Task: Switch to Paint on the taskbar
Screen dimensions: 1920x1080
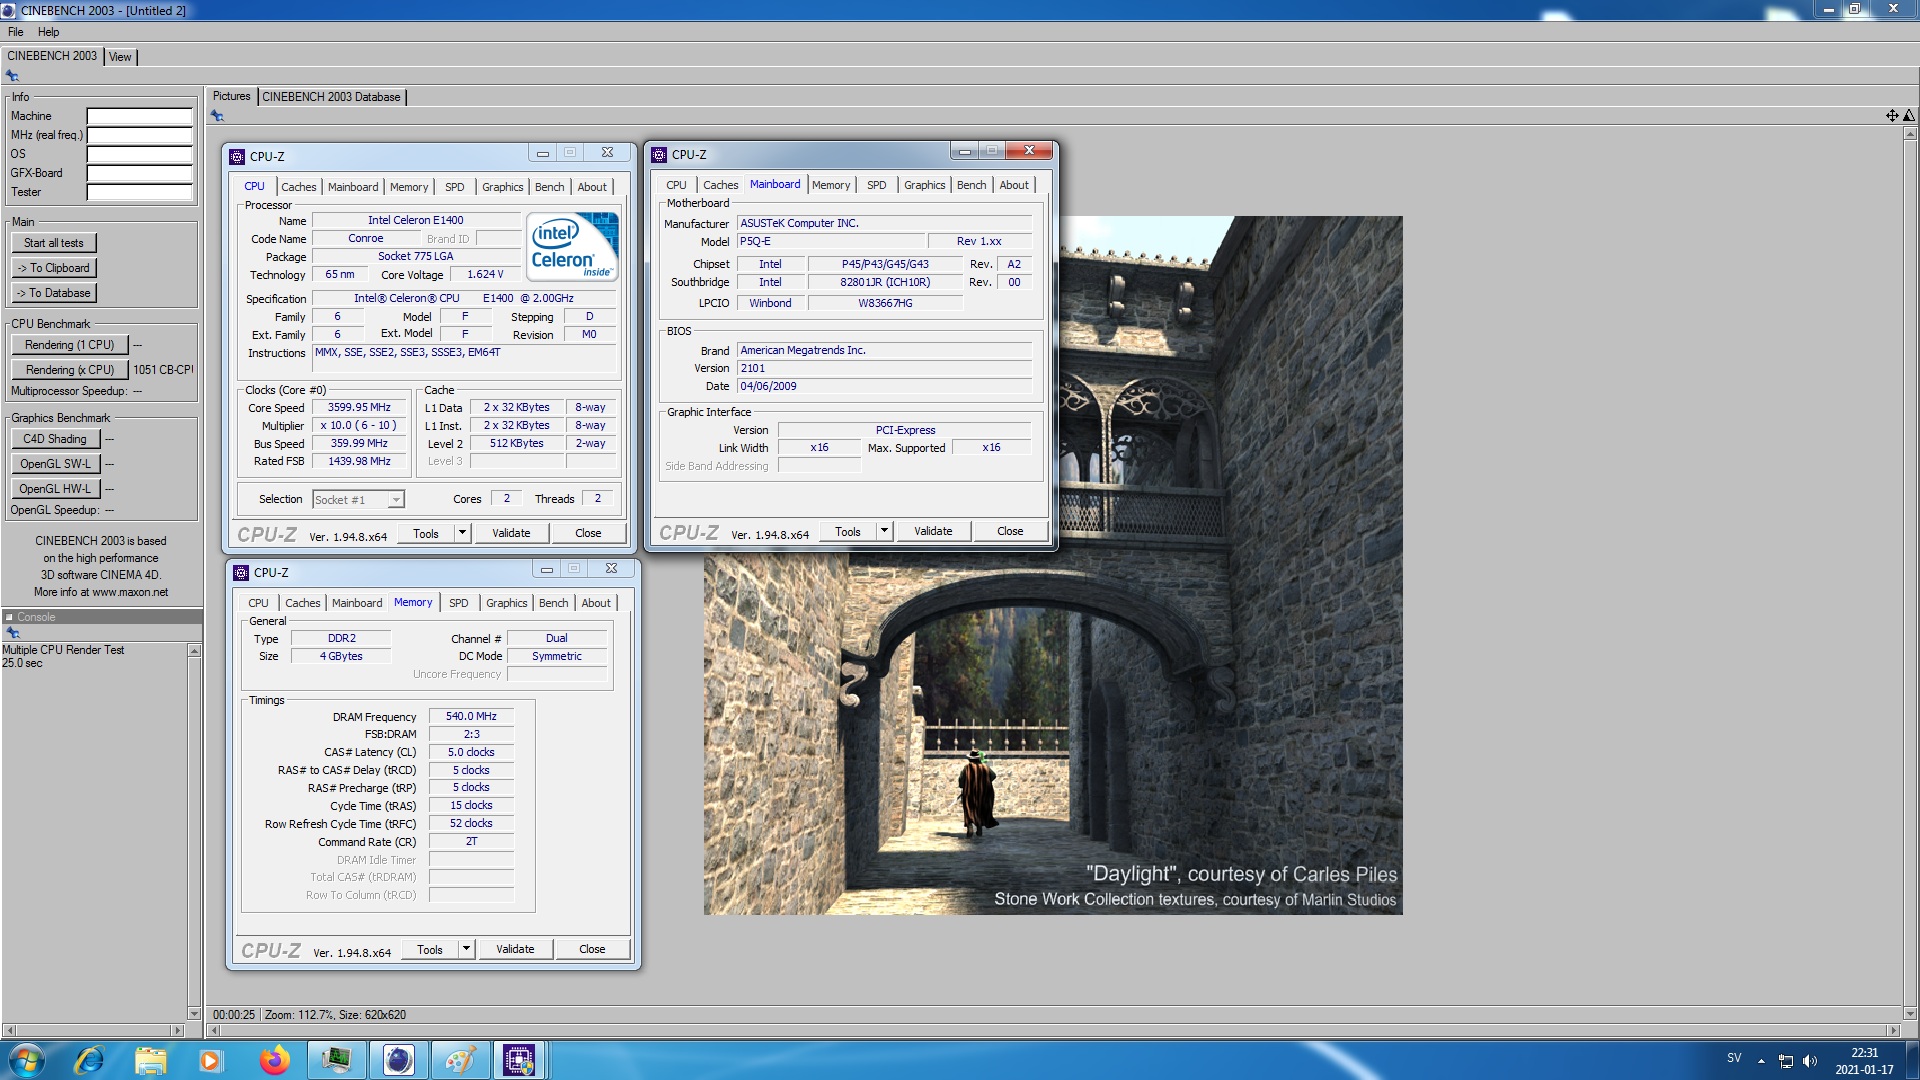Action: [x=459, y=1060]
